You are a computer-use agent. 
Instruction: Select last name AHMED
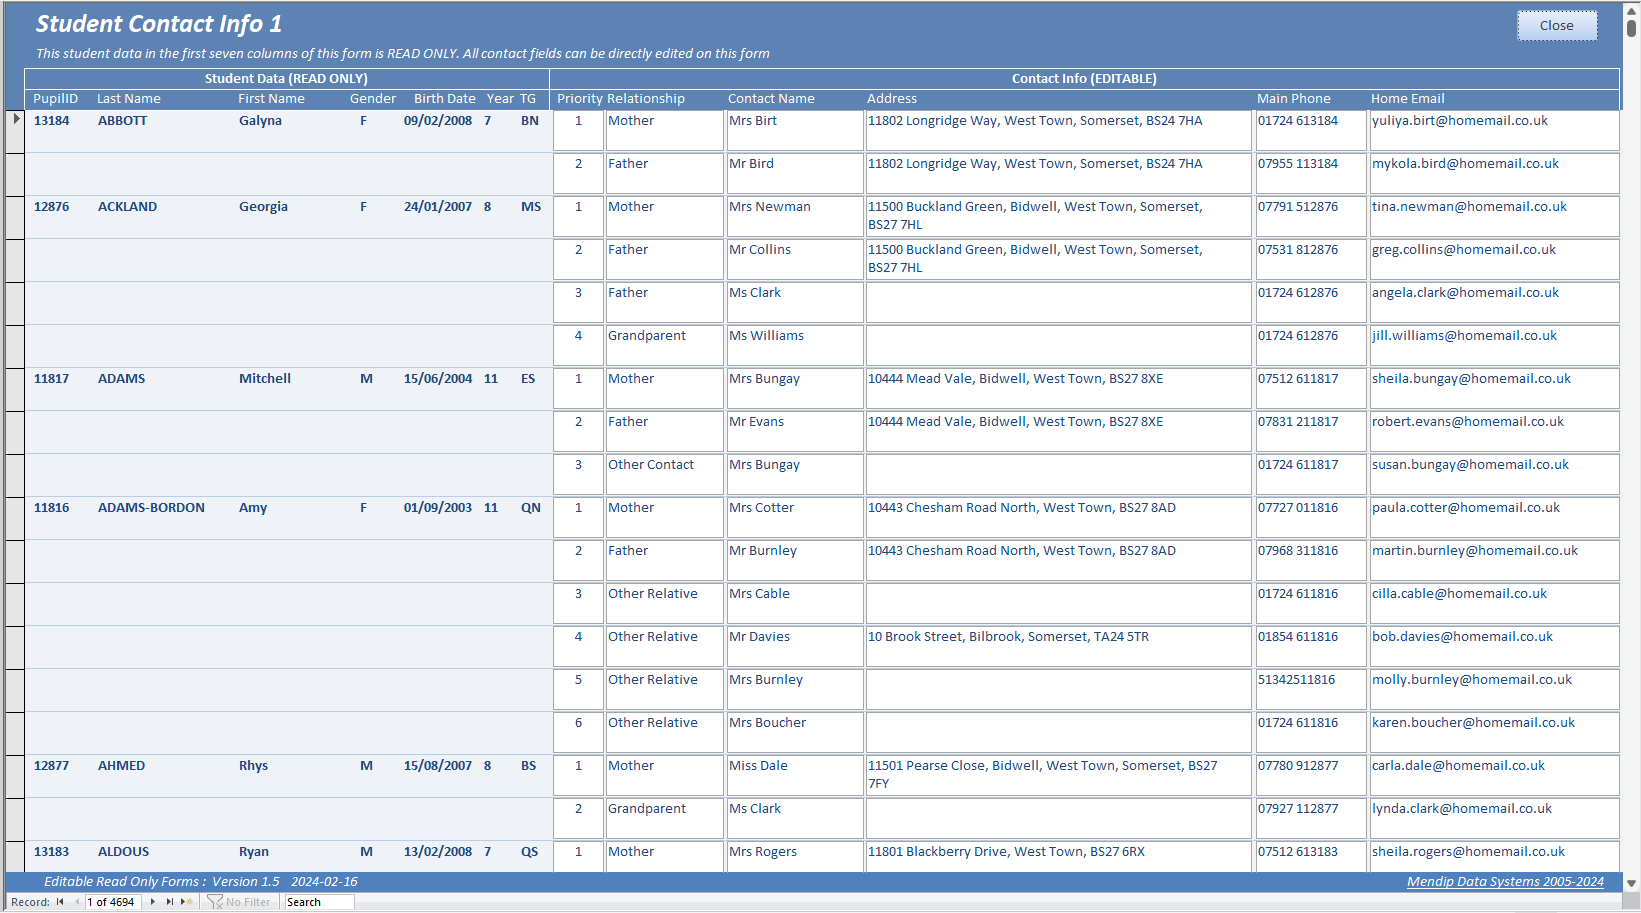[x=121, y=766]
